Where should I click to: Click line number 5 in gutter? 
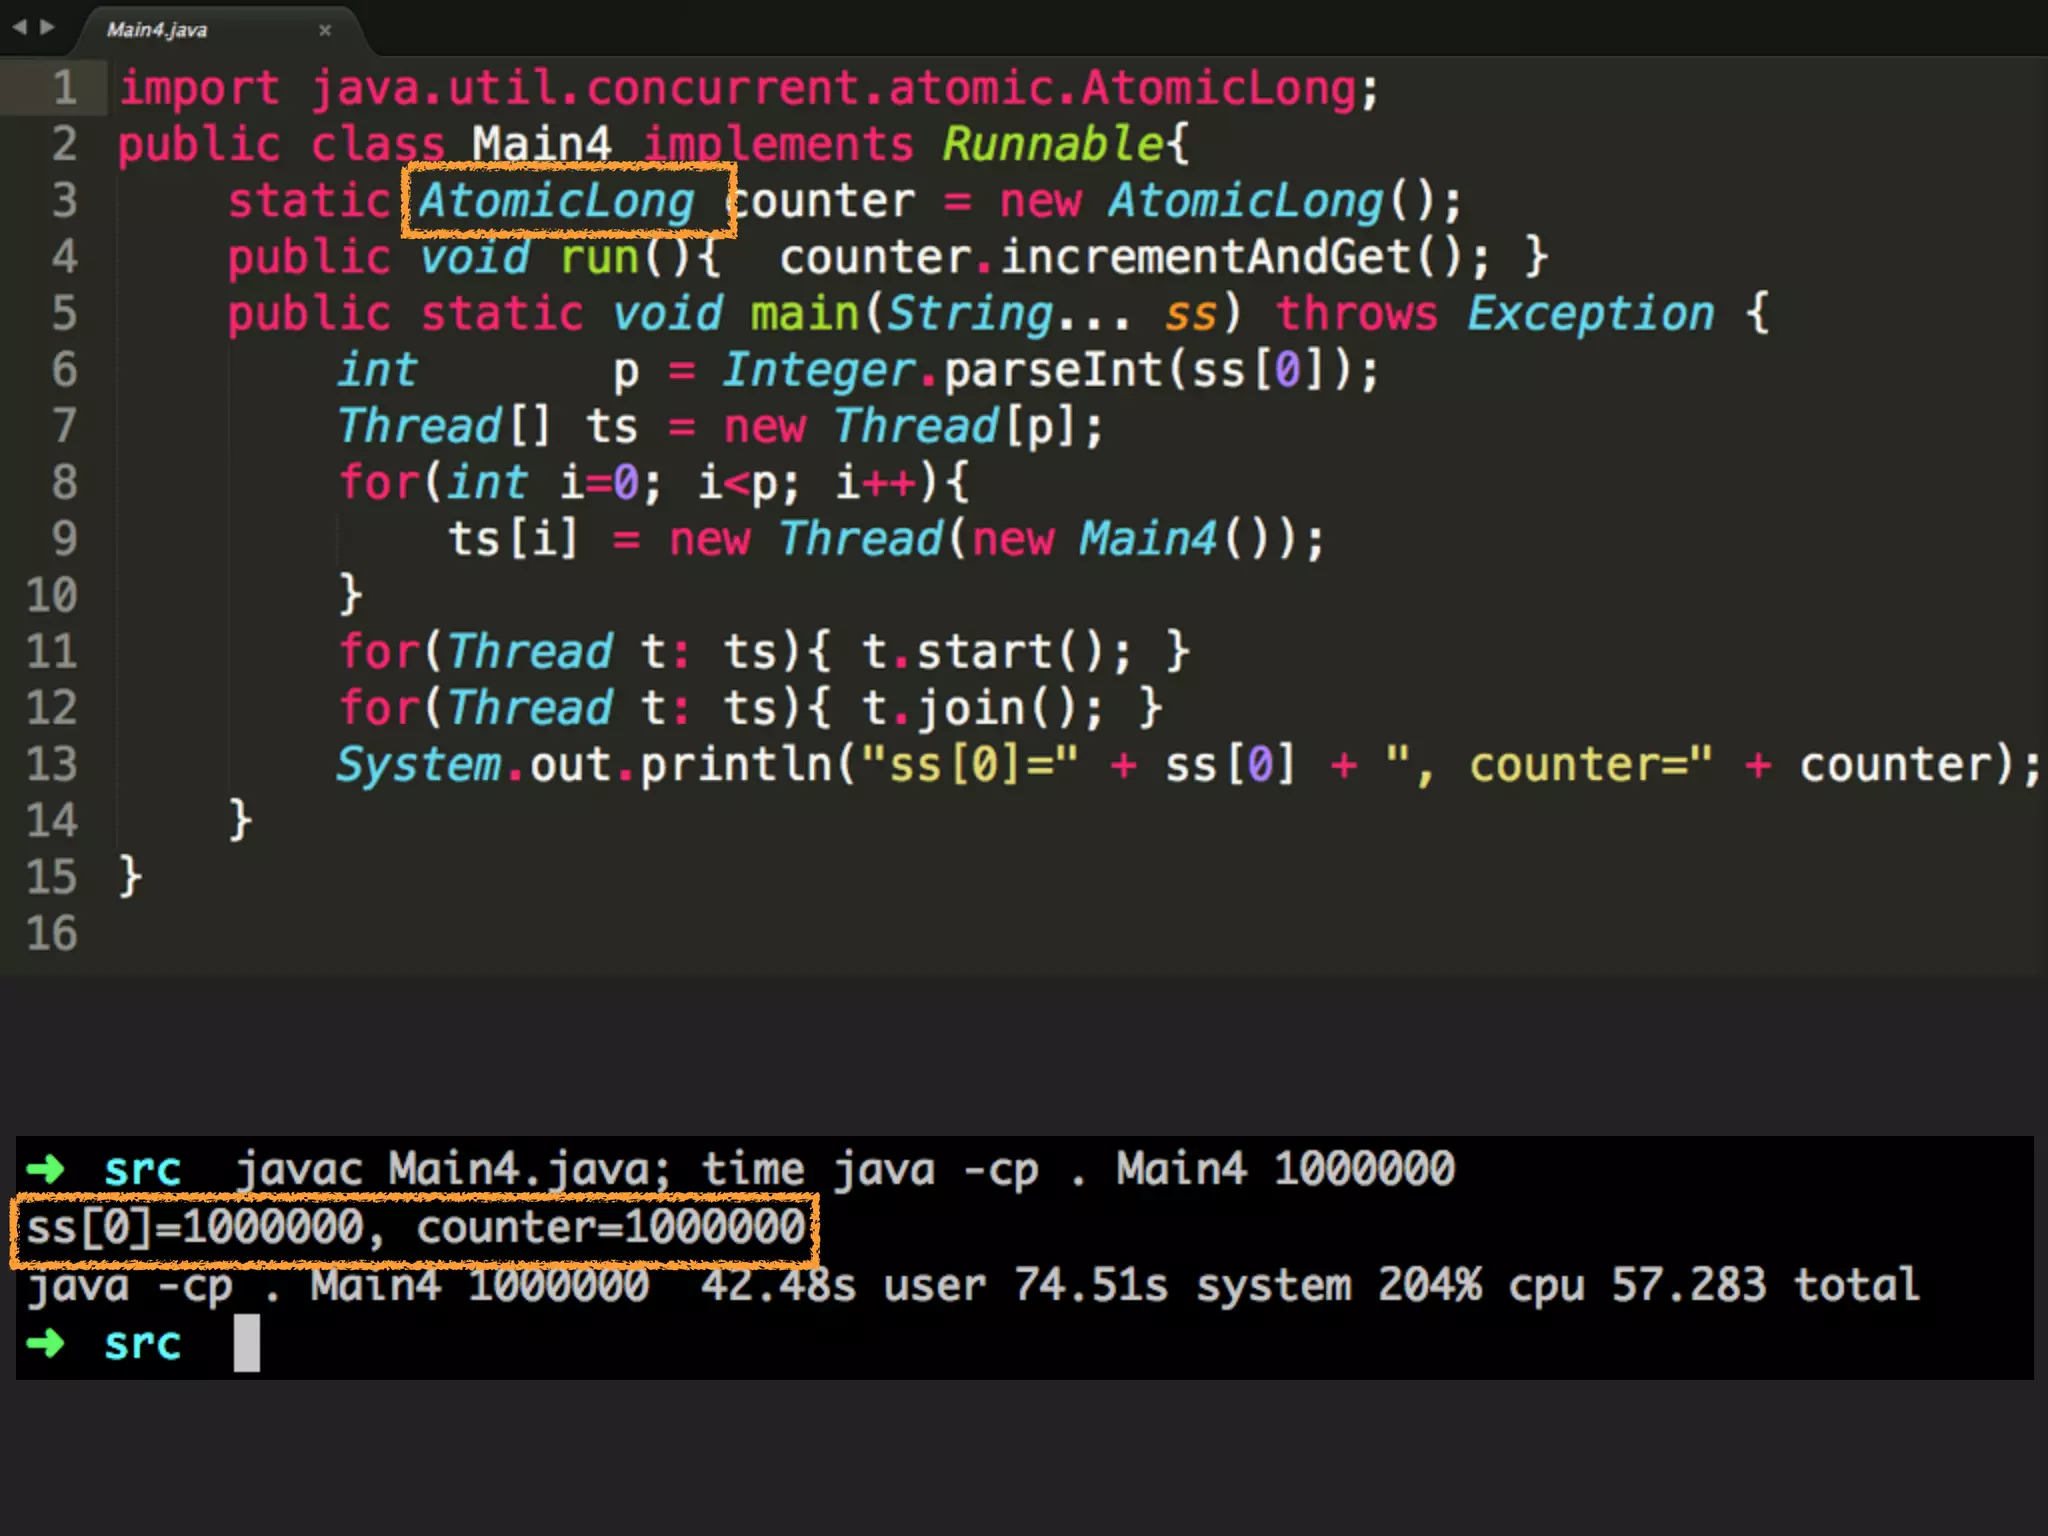(64, 313)
